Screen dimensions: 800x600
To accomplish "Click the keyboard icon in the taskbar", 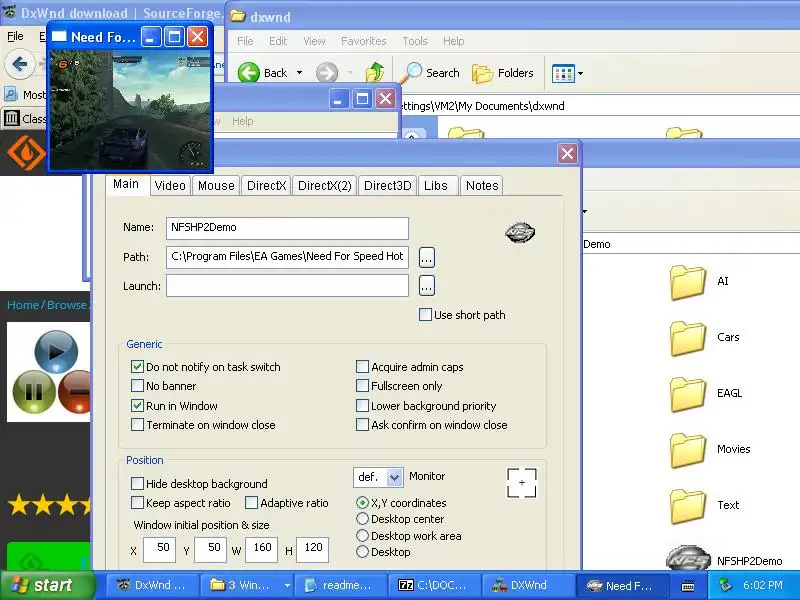I will click(687, 586).
